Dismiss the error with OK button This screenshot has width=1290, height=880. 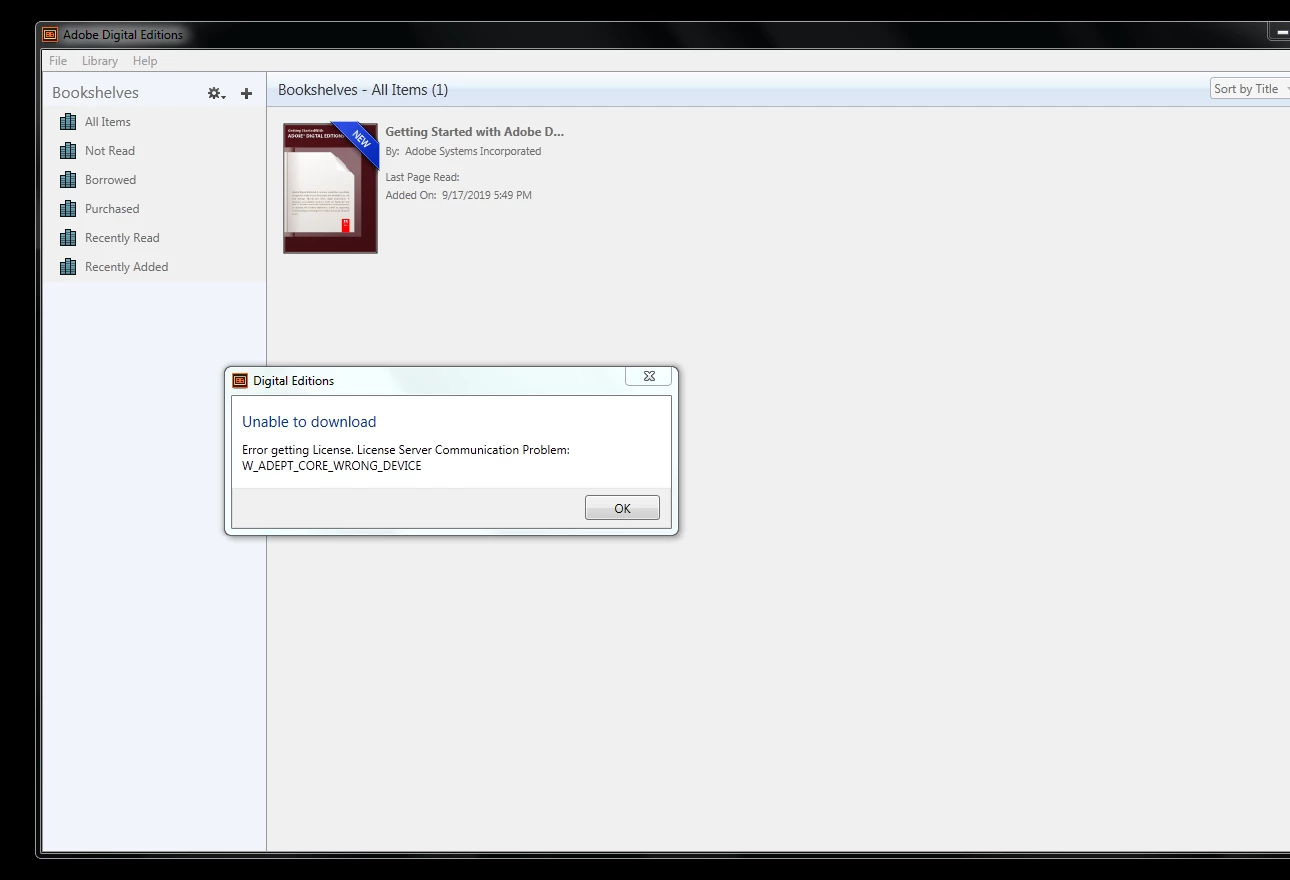point(622,508)
